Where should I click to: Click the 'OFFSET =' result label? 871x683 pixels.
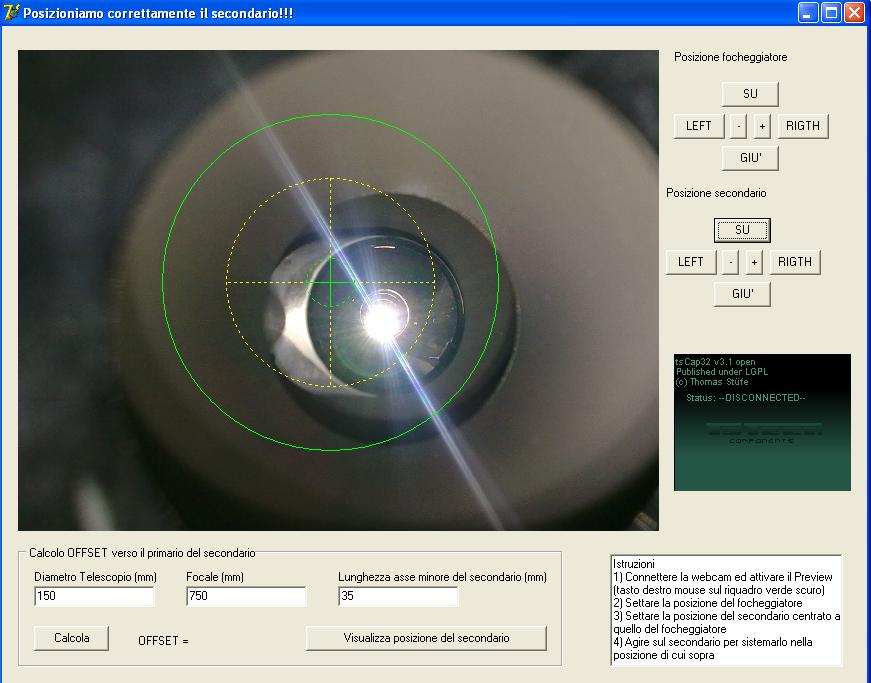click(163, 641)
